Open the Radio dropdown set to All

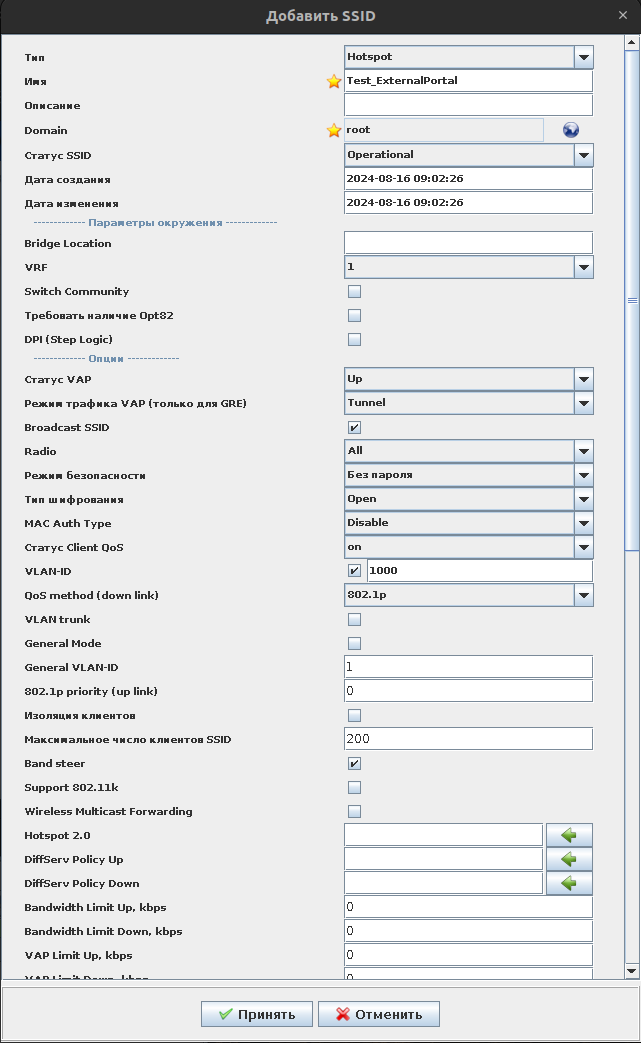584,451
